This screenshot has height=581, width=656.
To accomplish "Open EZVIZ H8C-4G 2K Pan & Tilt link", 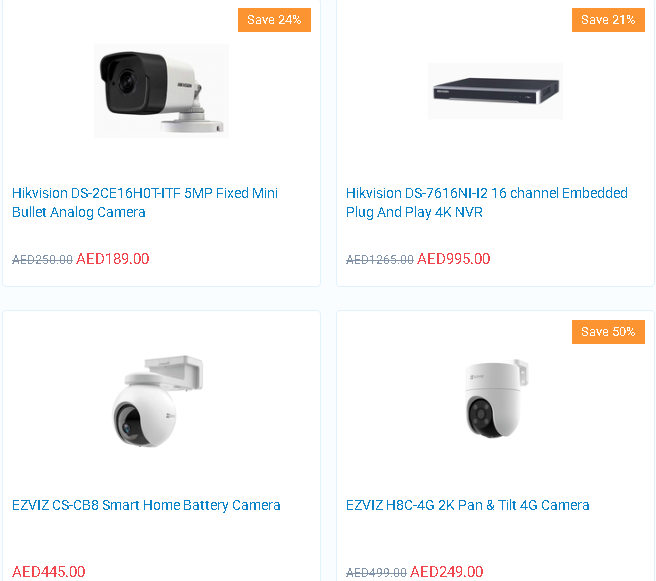I will [x=467, y=505].
